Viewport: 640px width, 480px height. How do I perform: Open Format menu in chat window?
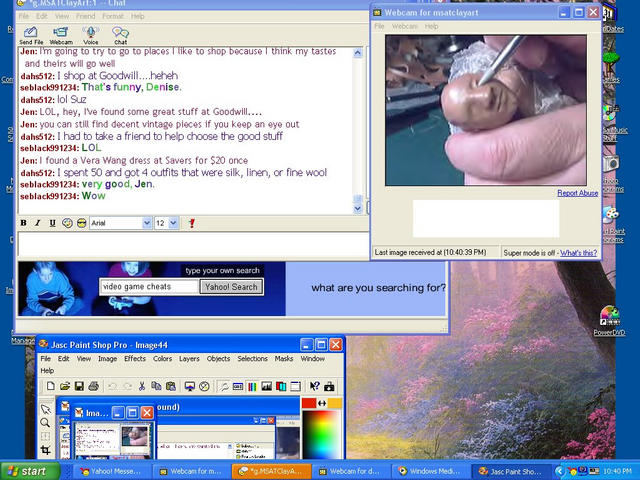[113, 16]
